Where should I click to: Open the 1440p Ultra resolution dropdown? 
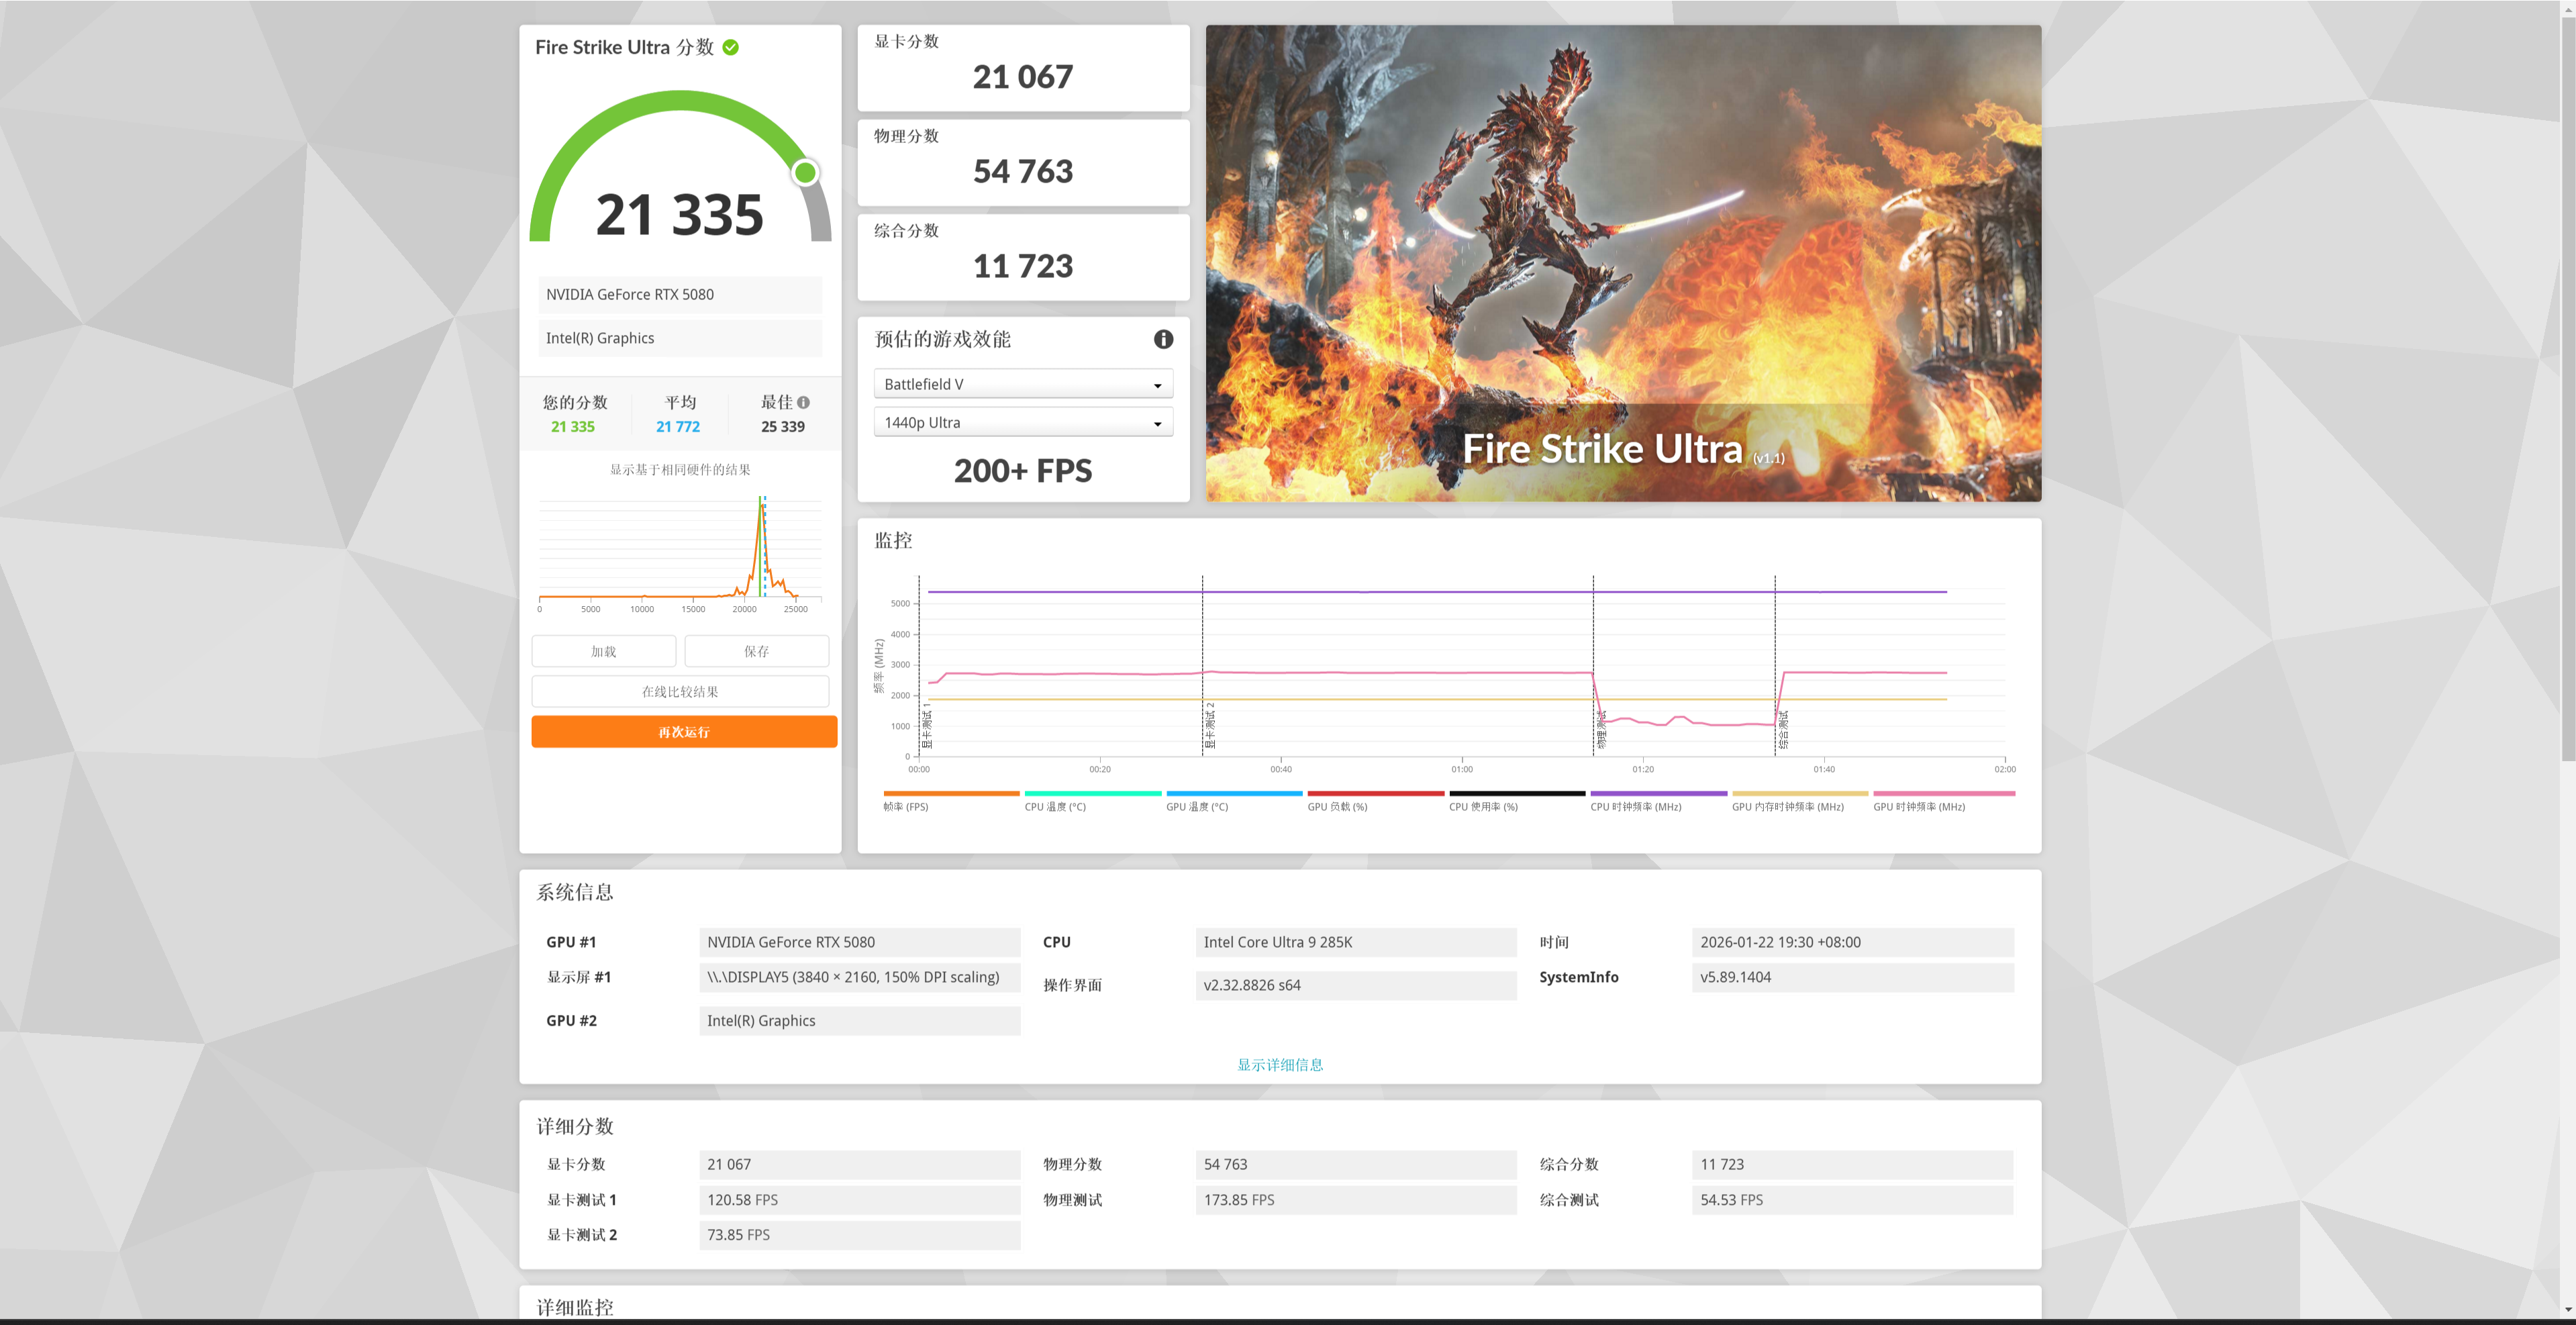[x=1023, y=423]
